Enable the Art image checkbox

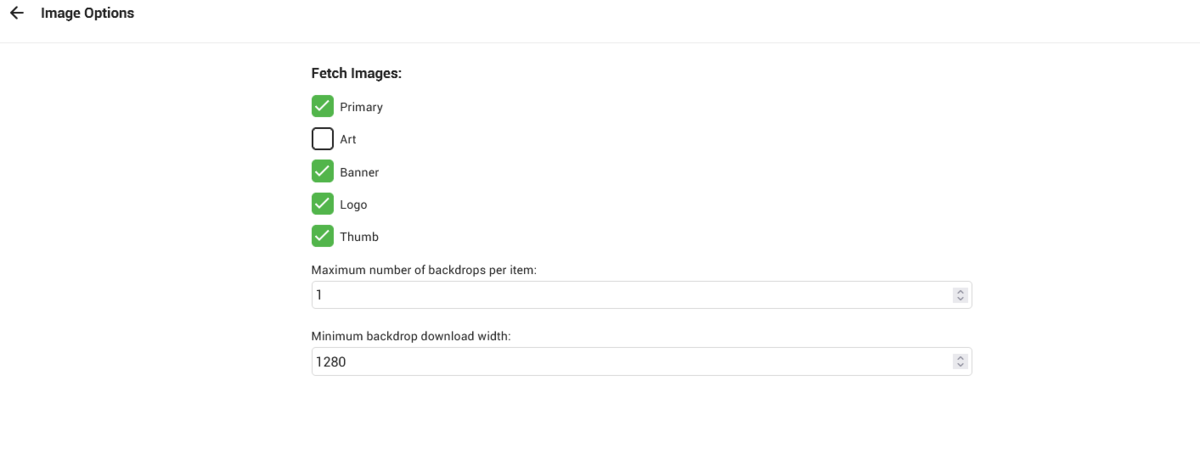322,139
